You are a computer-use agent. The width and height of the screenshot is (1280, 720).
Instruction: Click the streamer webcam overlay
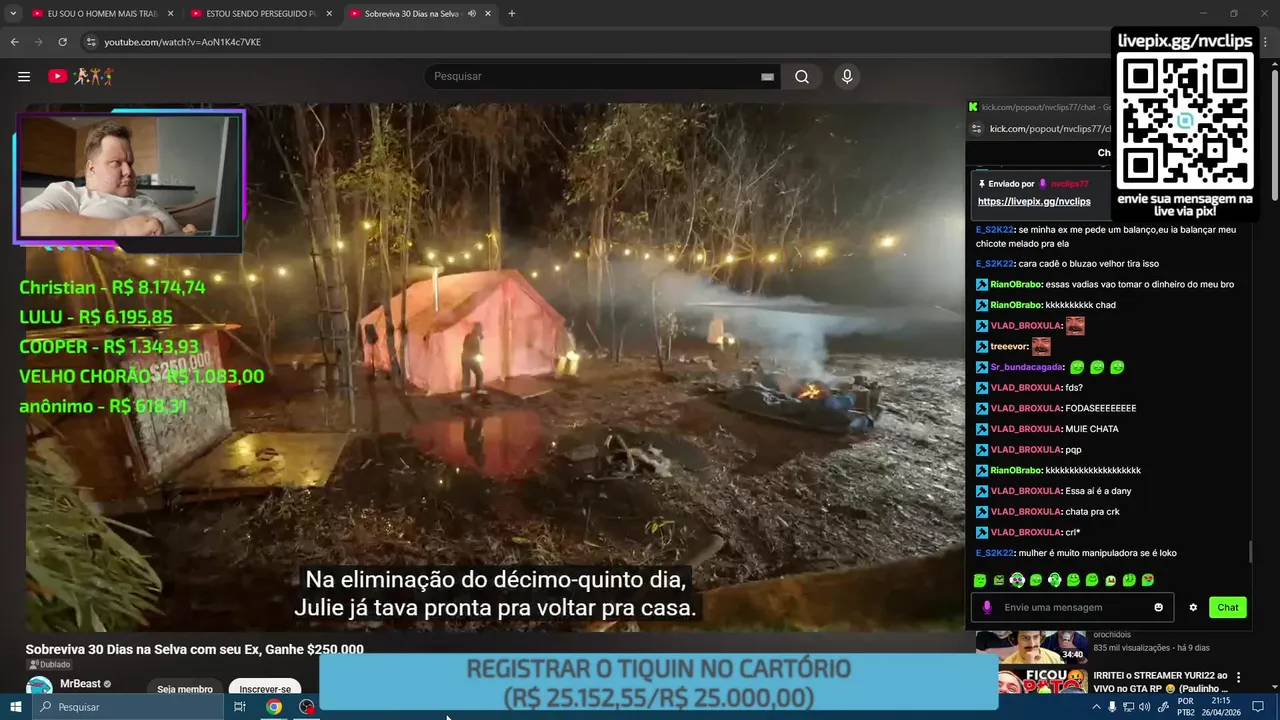click(129, 177)
